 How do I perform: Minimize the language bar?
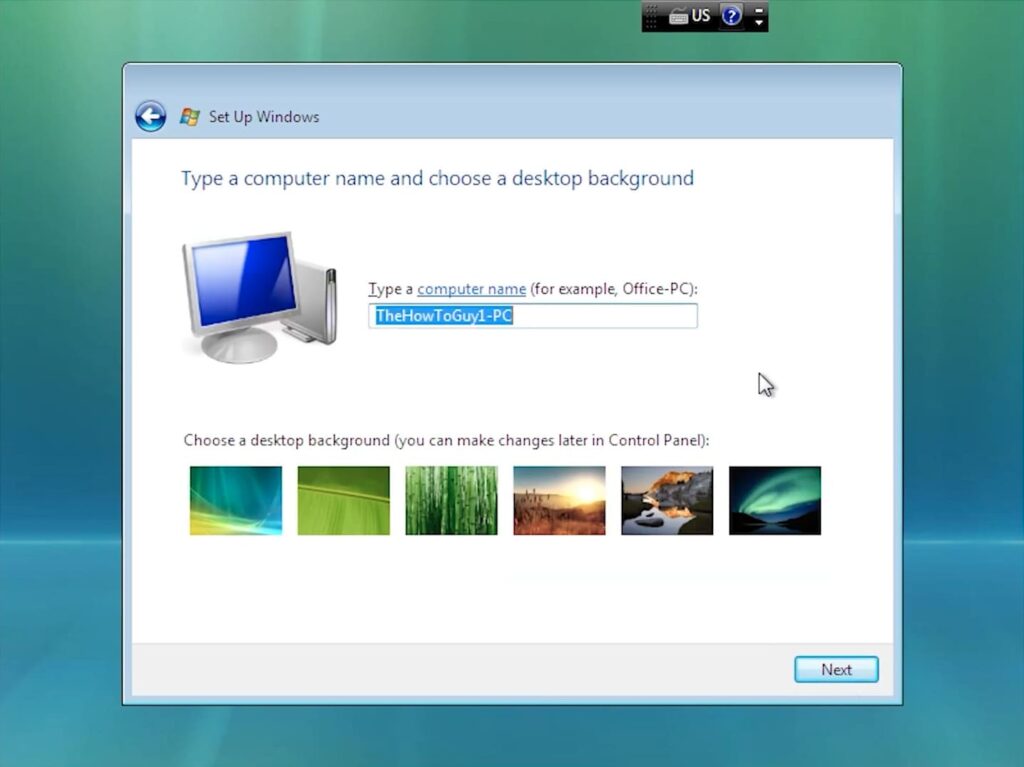coord(759,10)
